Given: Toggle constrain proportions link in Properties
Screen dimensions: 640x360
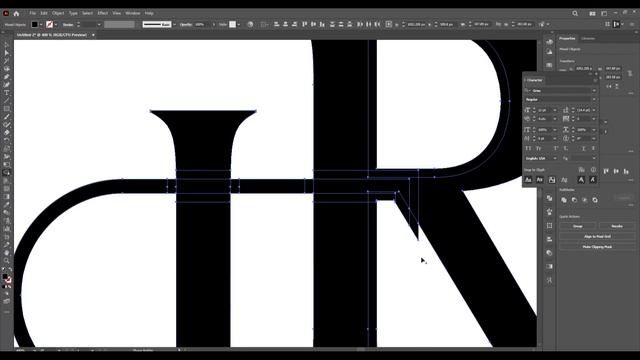Looking at the screenshot, I should 630,73.
